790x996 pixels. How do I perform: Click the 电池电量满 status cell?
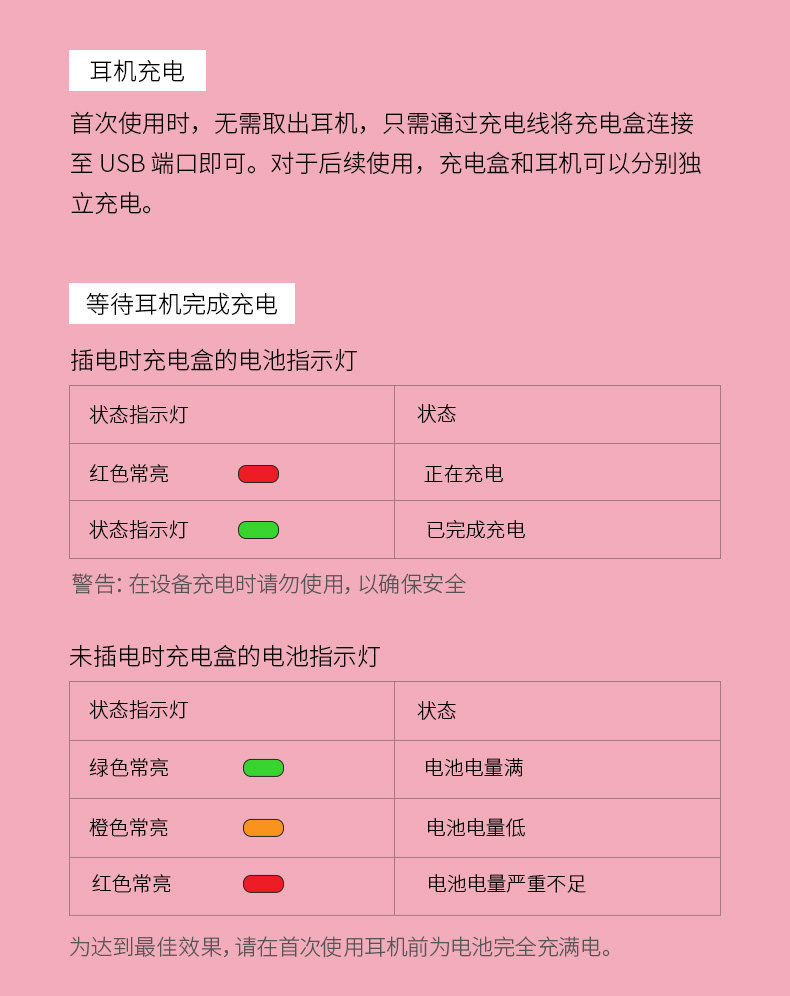tap(474, 768)
